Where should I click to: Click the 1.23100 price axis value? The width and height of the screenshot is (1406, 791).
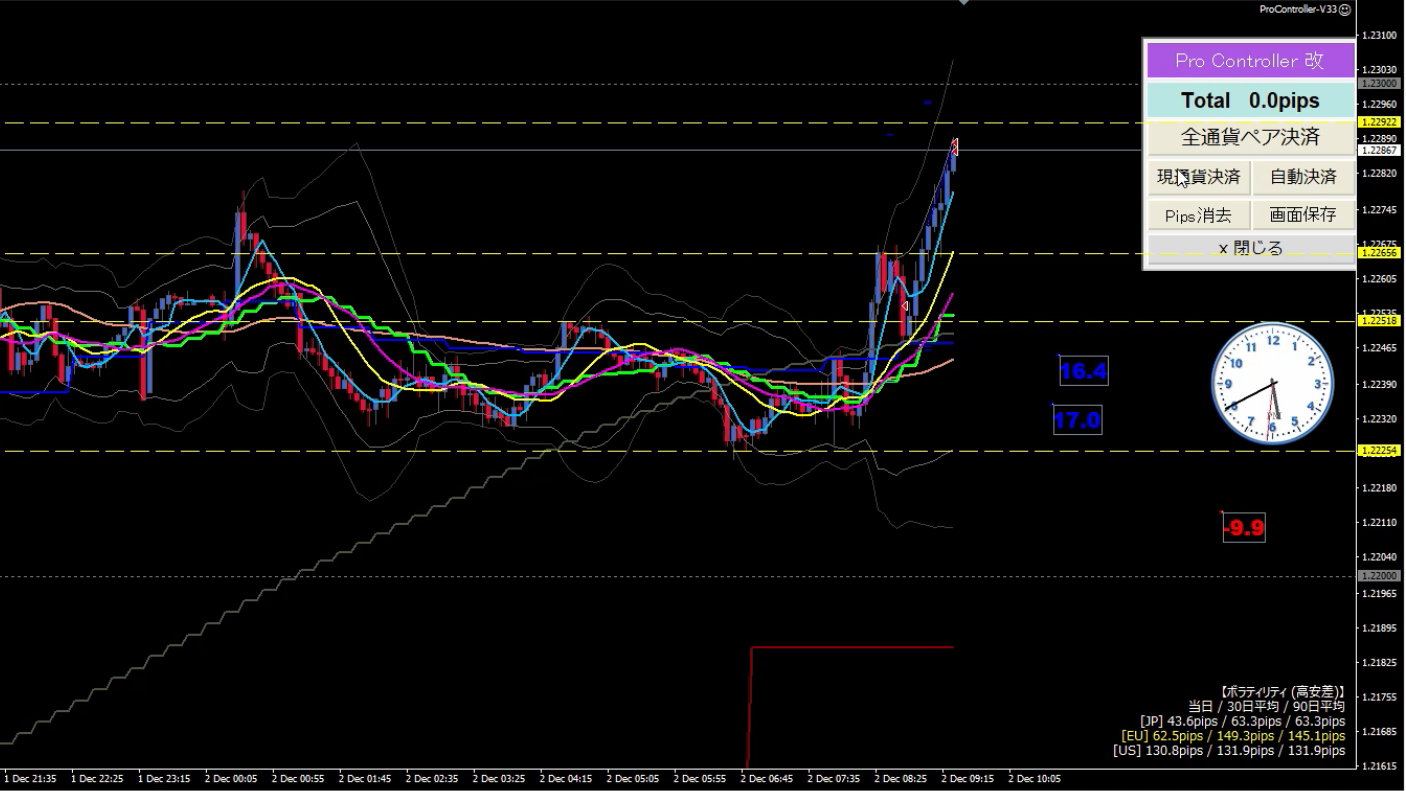1379,35
